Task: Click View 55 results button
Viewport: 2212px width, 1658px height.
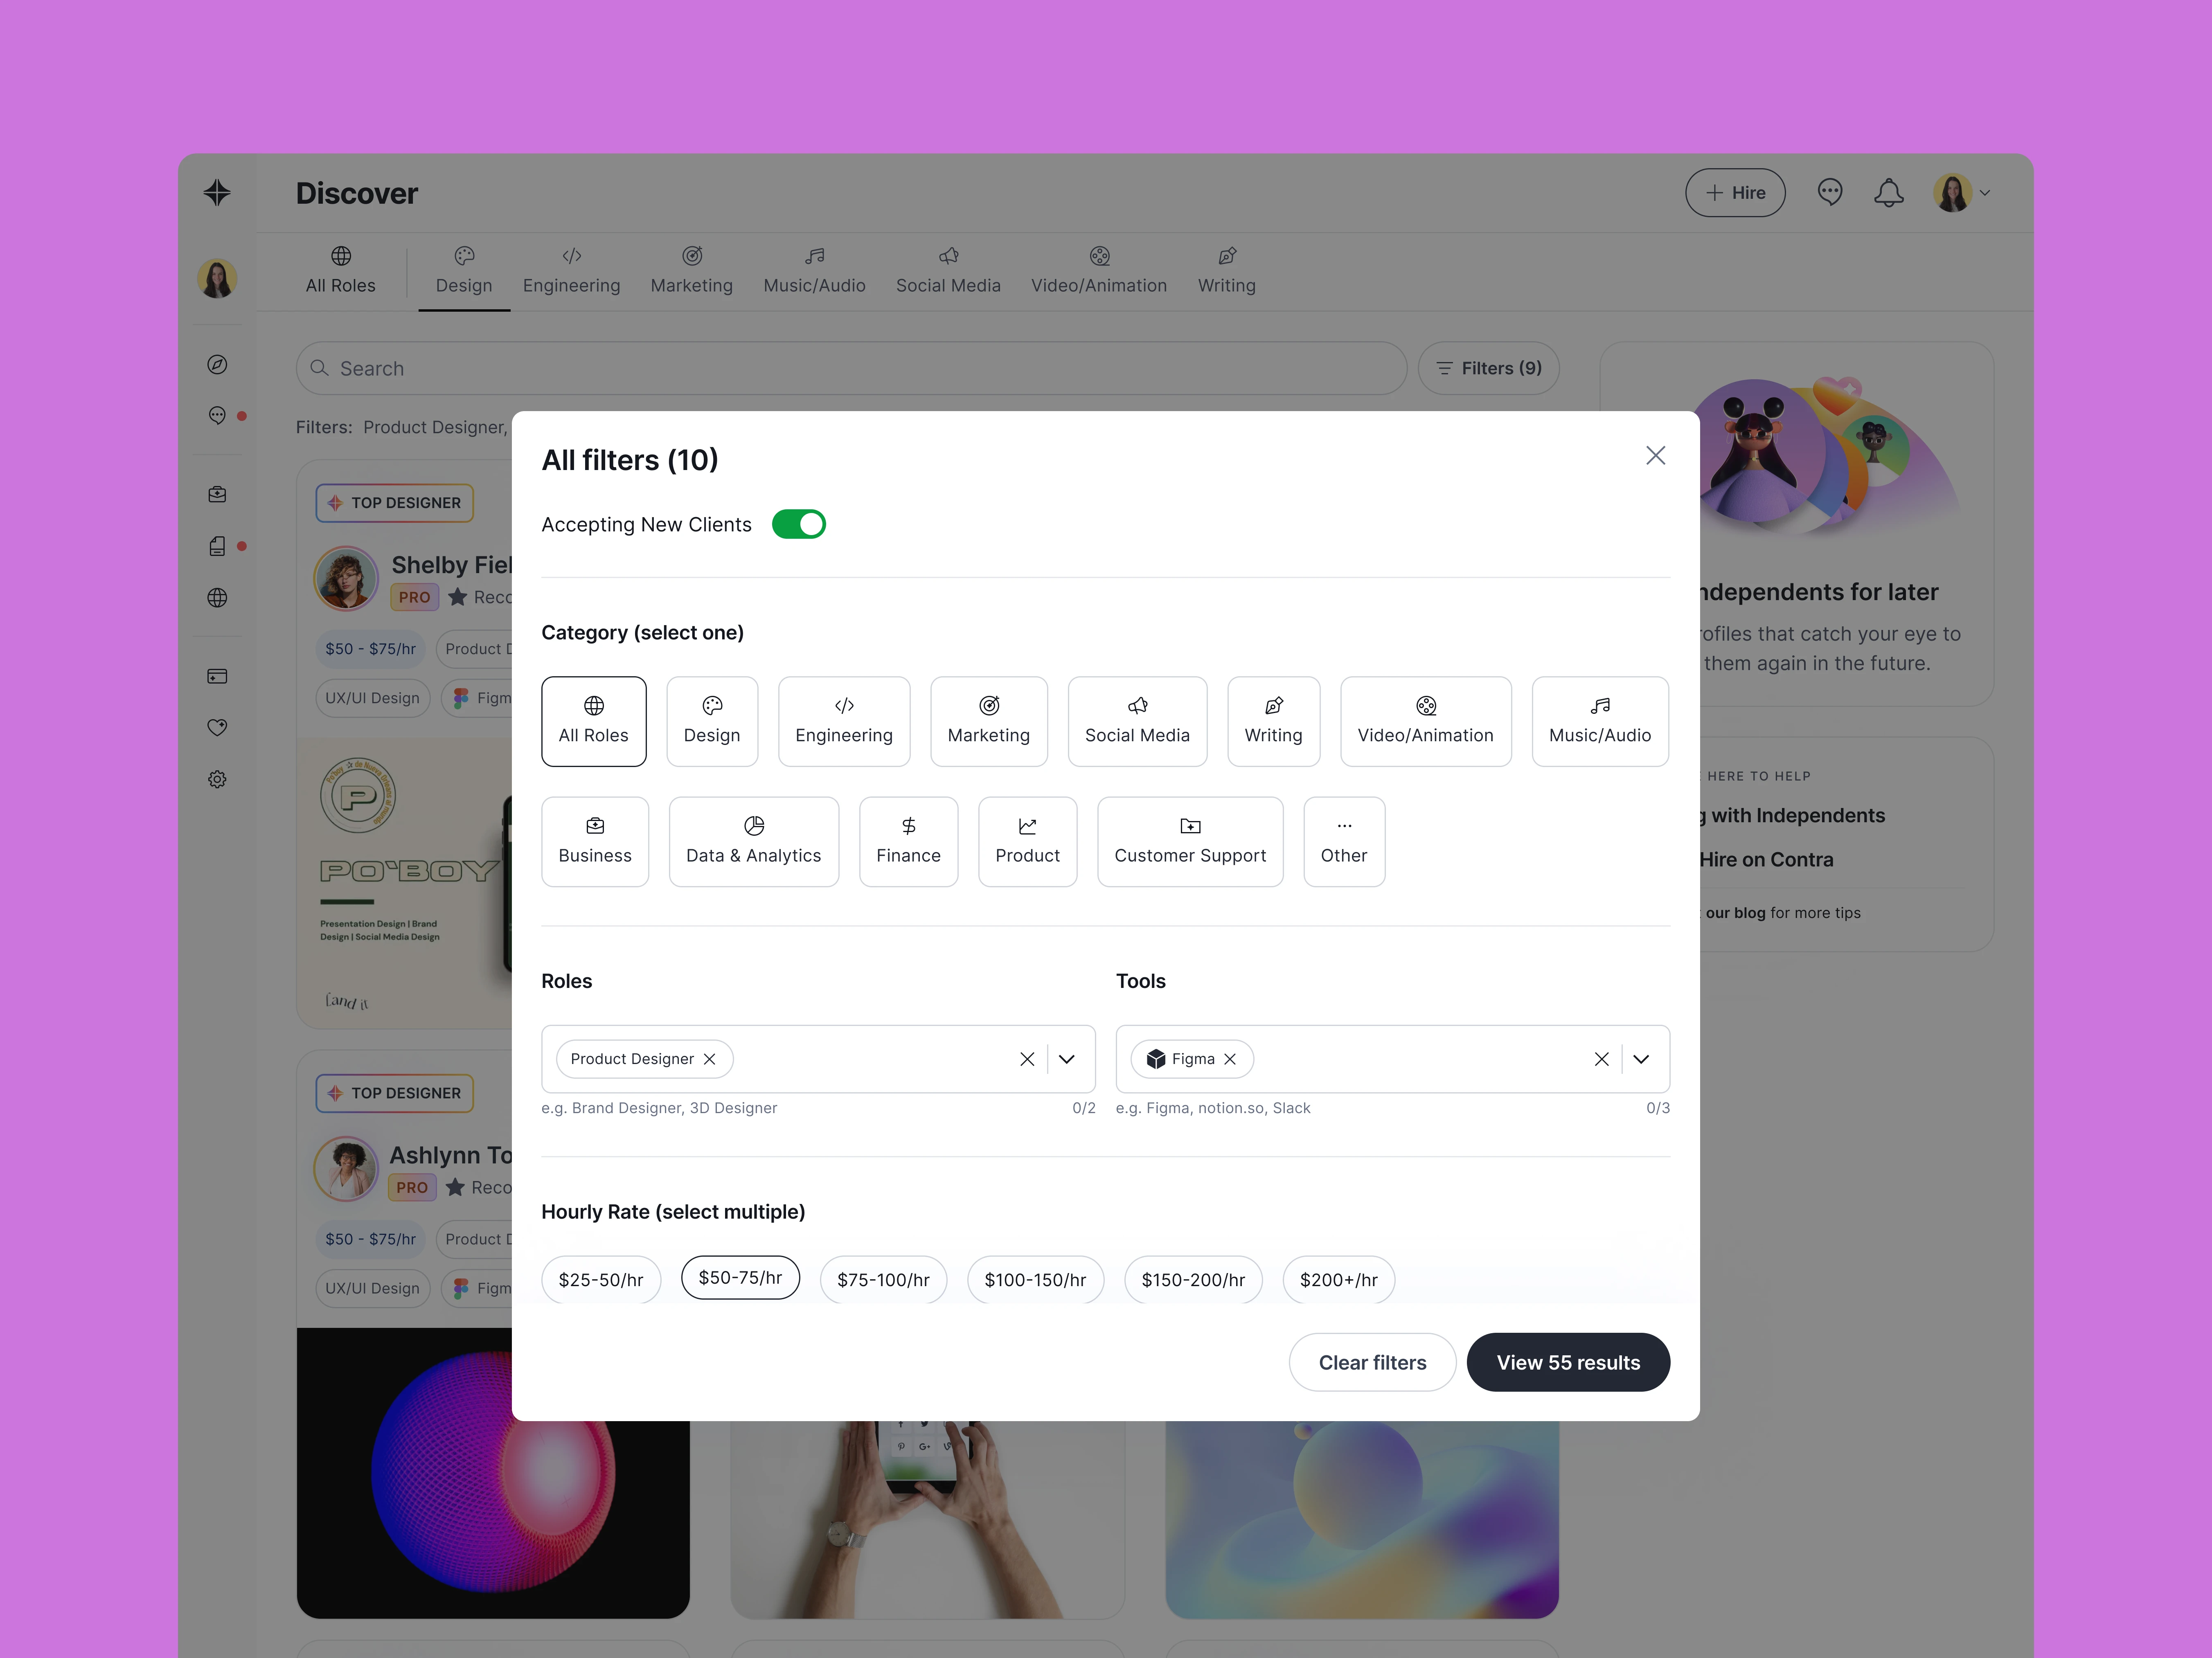Action: click(1568, 1362)
